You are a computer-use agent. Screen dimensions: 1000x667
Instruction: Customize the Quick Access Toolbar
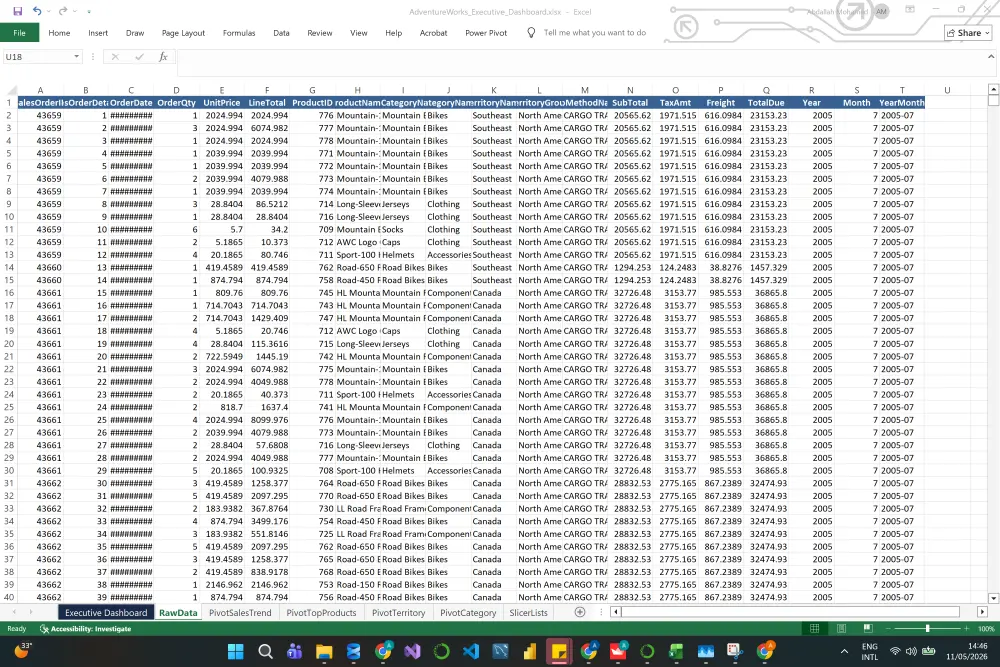tap(89, 11)
